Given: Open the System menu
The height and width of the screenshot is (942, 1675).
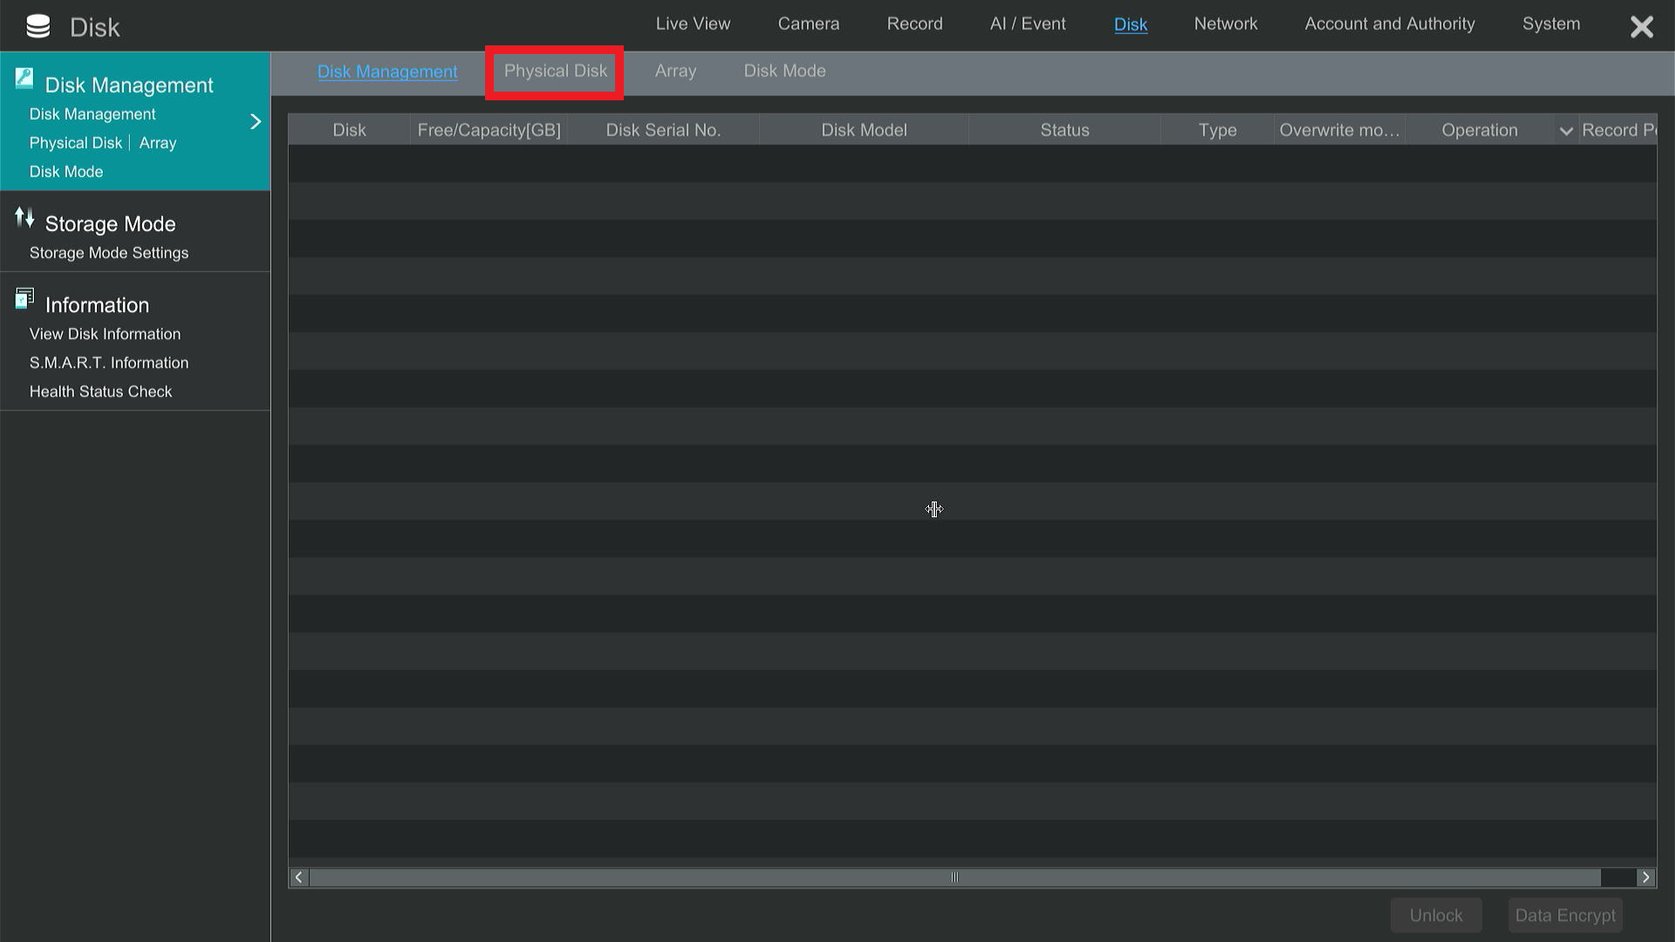Looking at the screenshot, I should [1551, 23].
